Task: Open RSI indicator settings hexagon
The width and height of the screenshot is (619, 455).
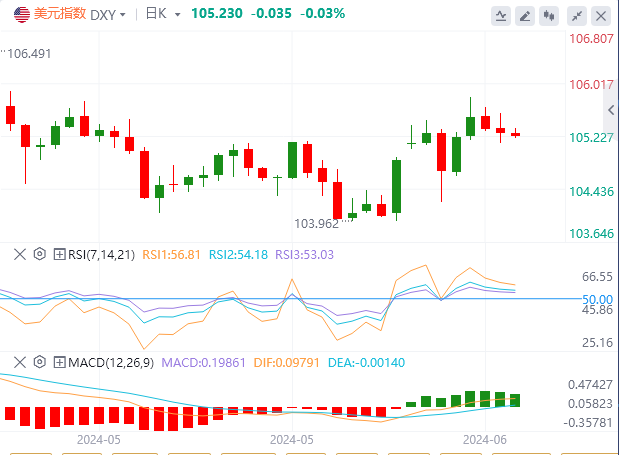Action: [39, 254]
